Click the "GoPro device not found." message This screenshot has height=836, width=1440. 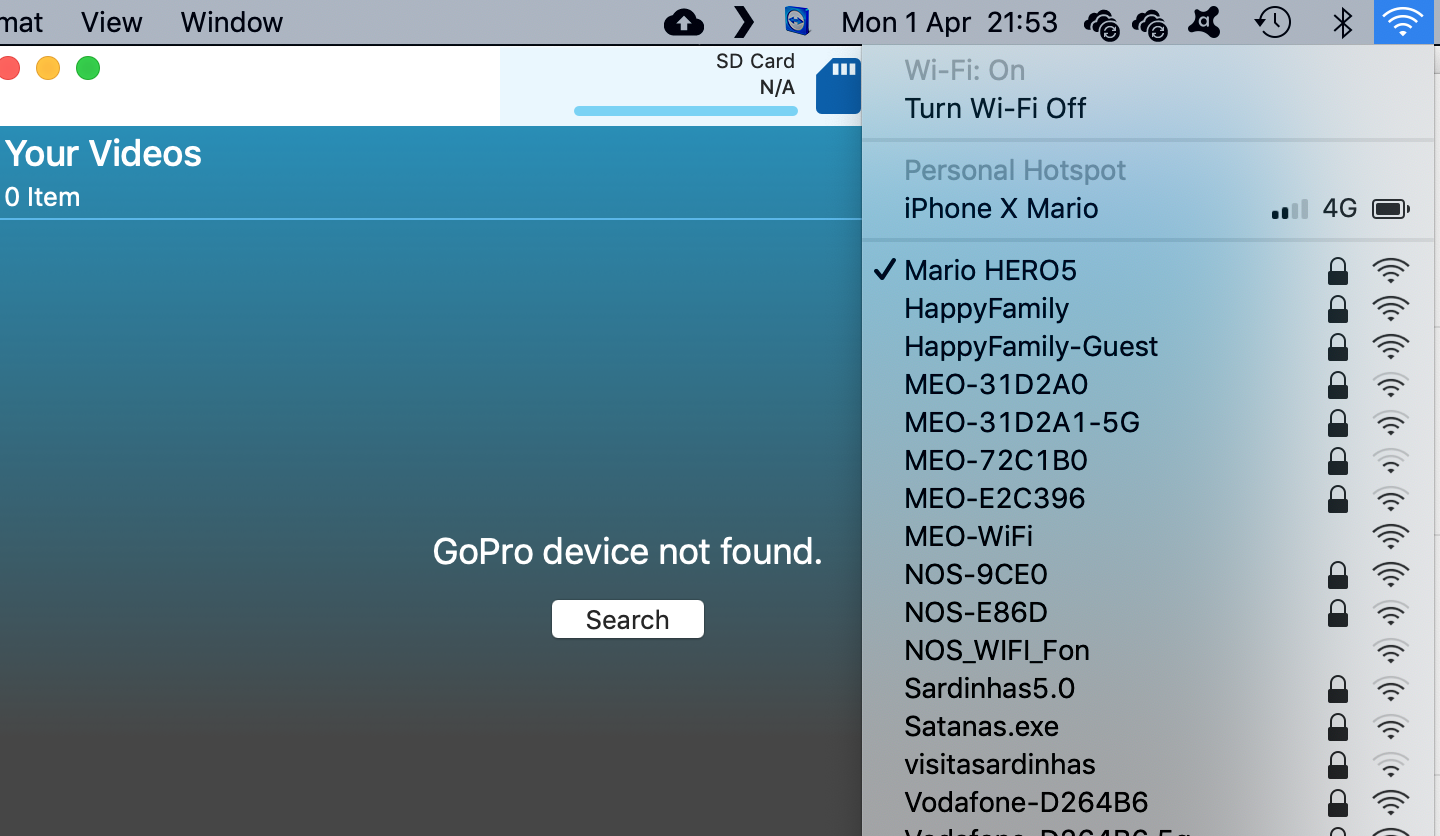(627, 551)
